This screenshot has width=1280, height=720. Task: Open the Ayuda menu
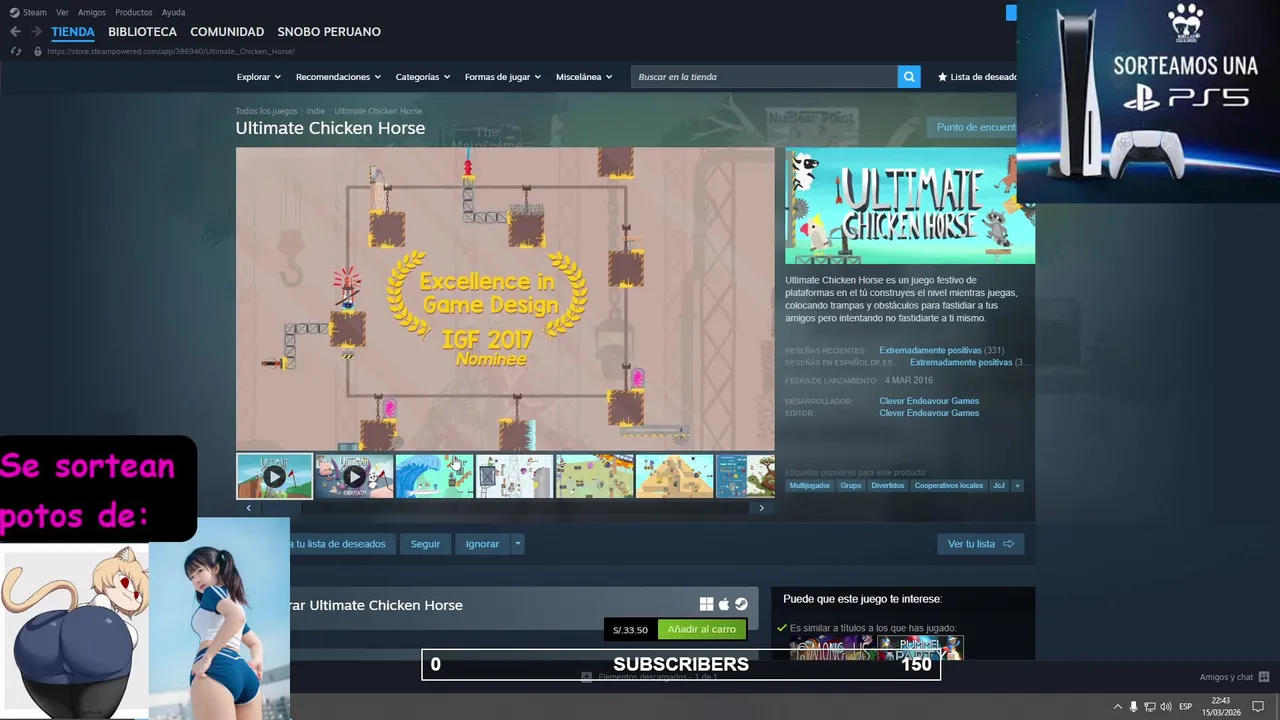(173, 12)
